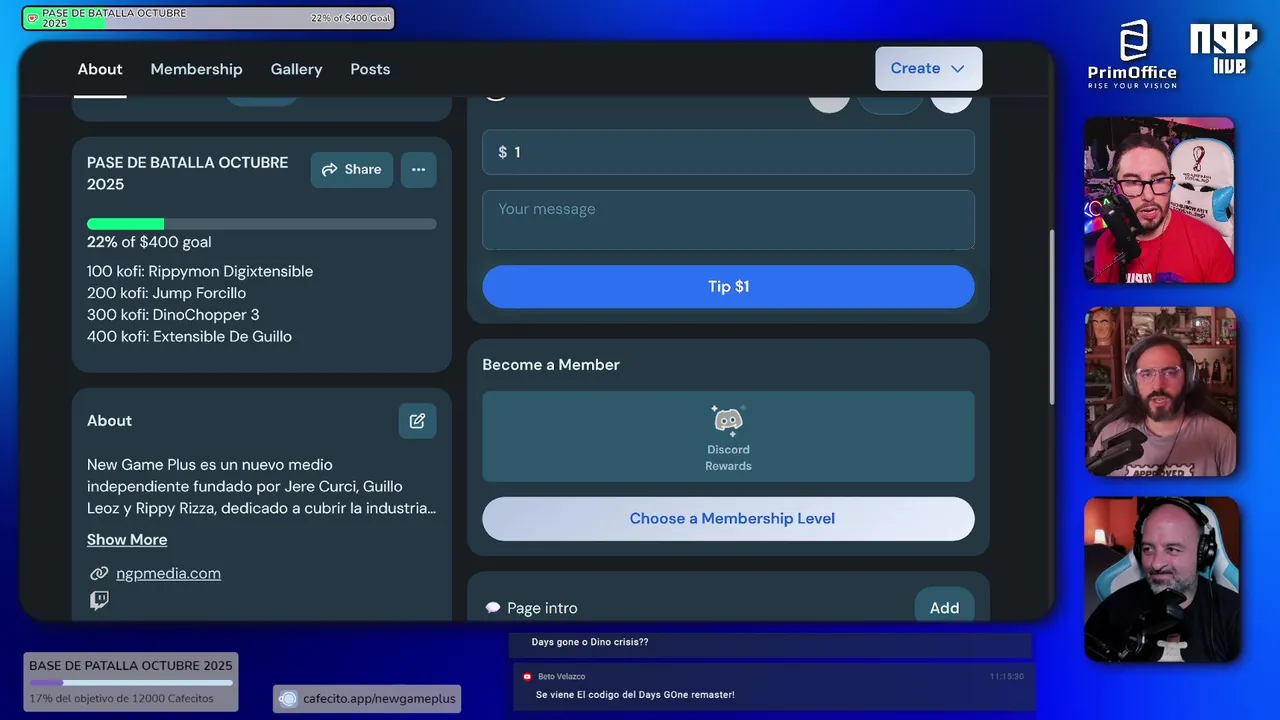Click the NGP live logo
The image size is (1280, 720).
tap(1224, 50)
